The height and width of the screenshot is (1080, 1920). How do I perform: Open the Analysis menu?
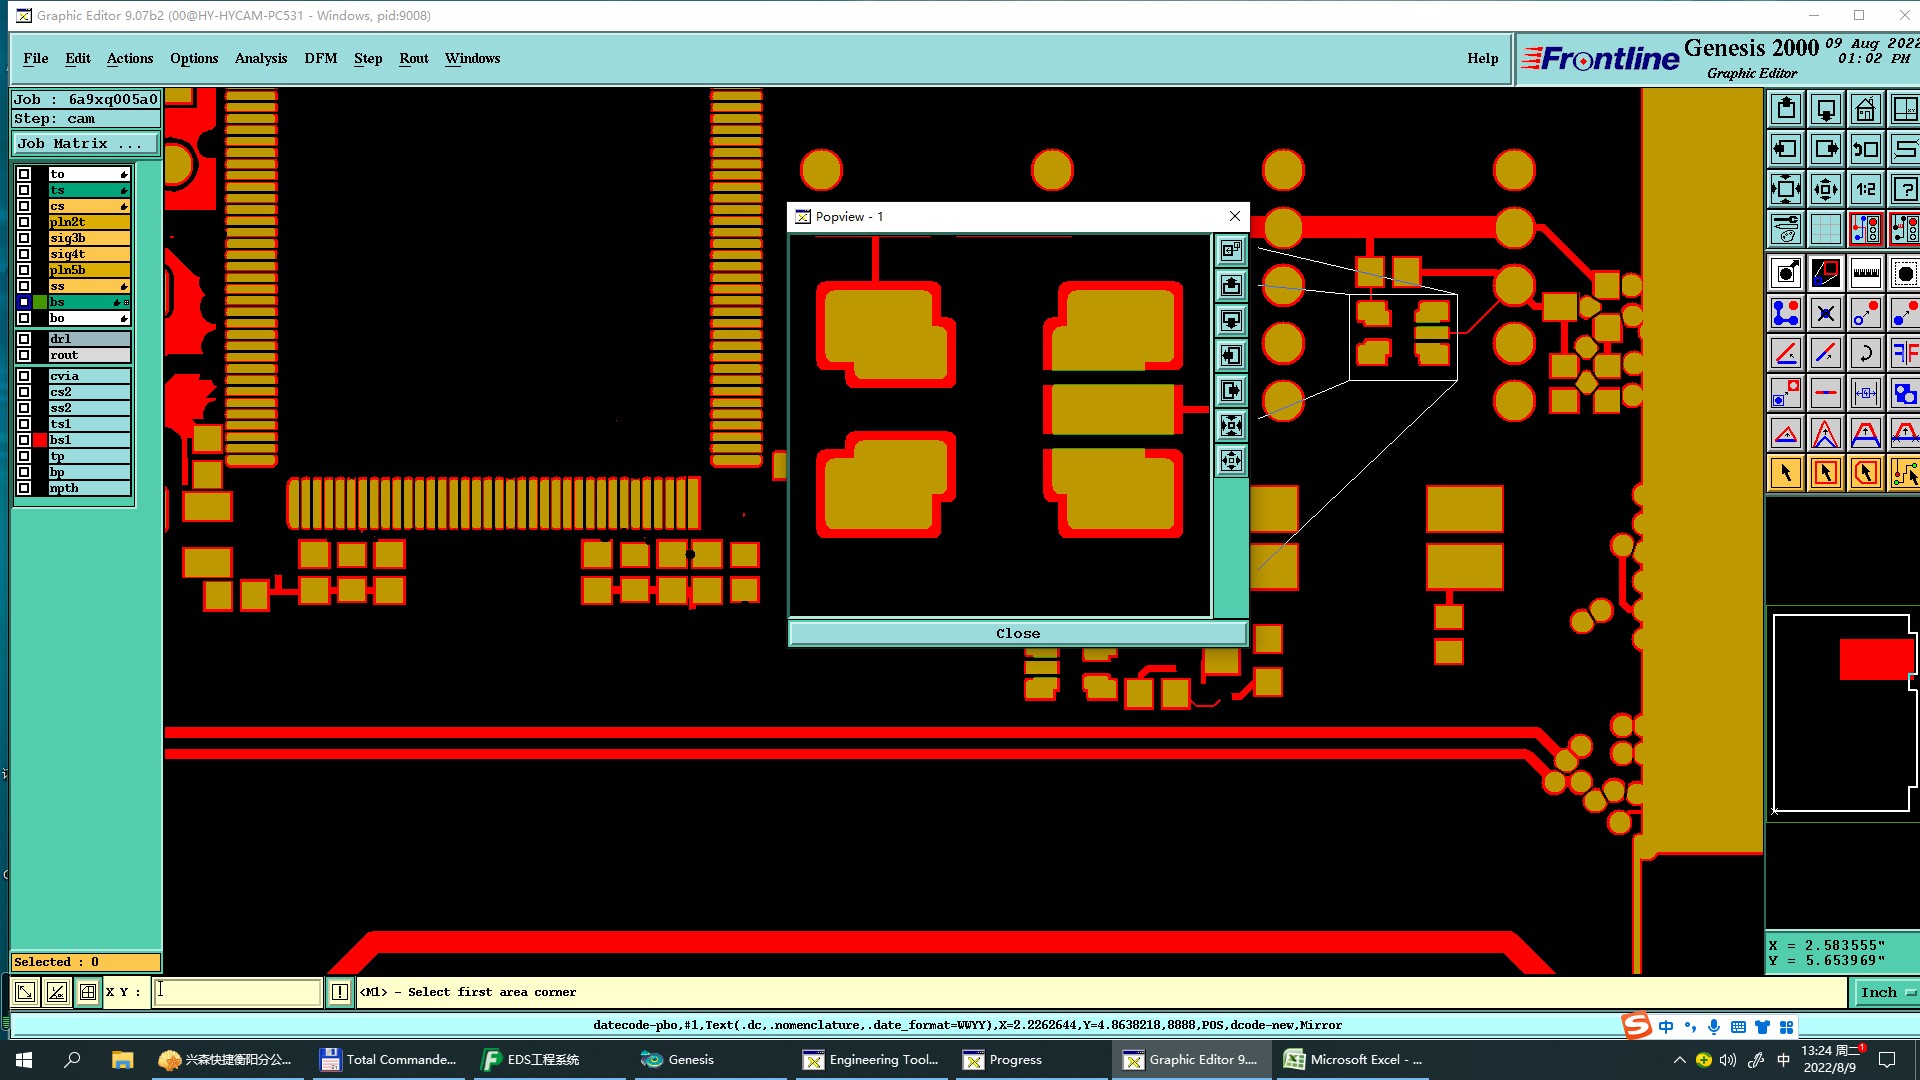[x=260, y=58]
